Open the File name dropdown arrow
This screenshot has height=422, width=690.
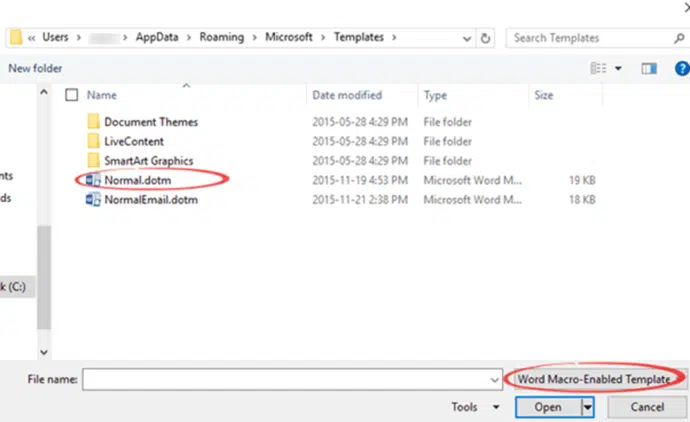tap(495, 380)
